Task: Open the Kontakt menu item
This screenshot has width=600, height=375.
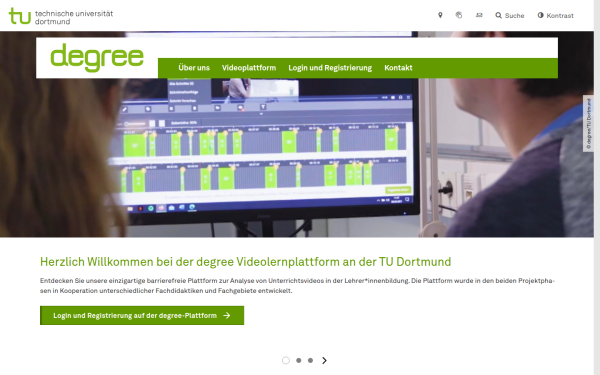Action: tap(398, 68)
